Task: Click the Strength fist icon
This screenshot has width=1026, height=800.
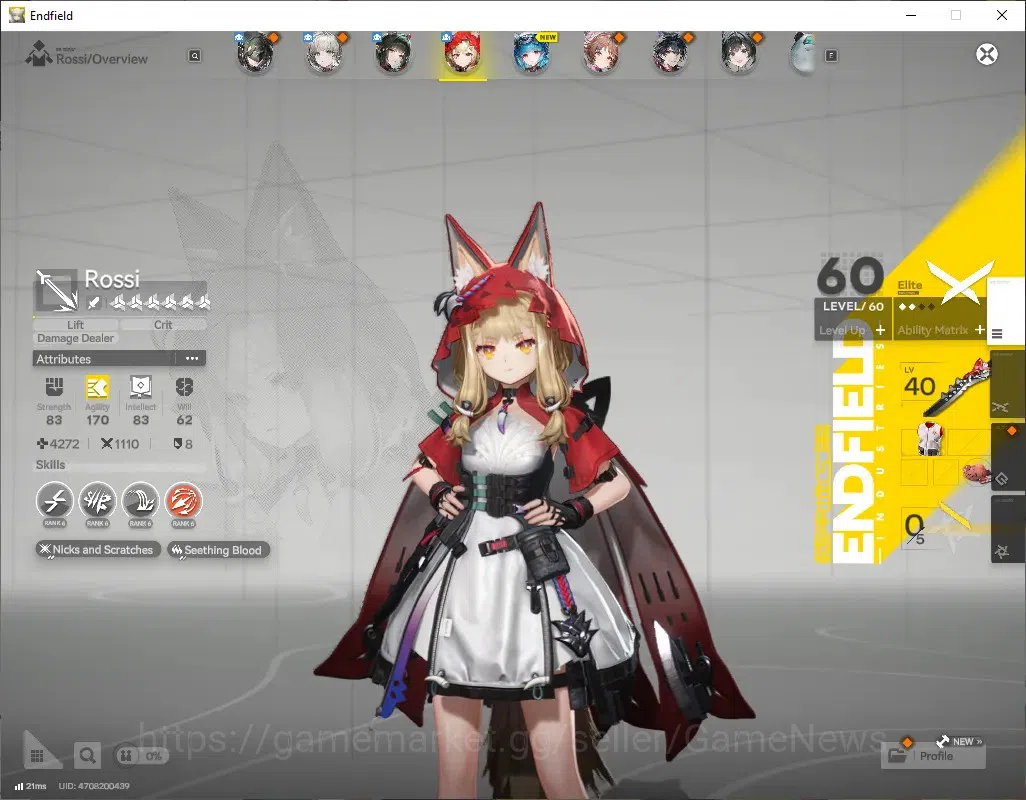Action: click(54, 387)
